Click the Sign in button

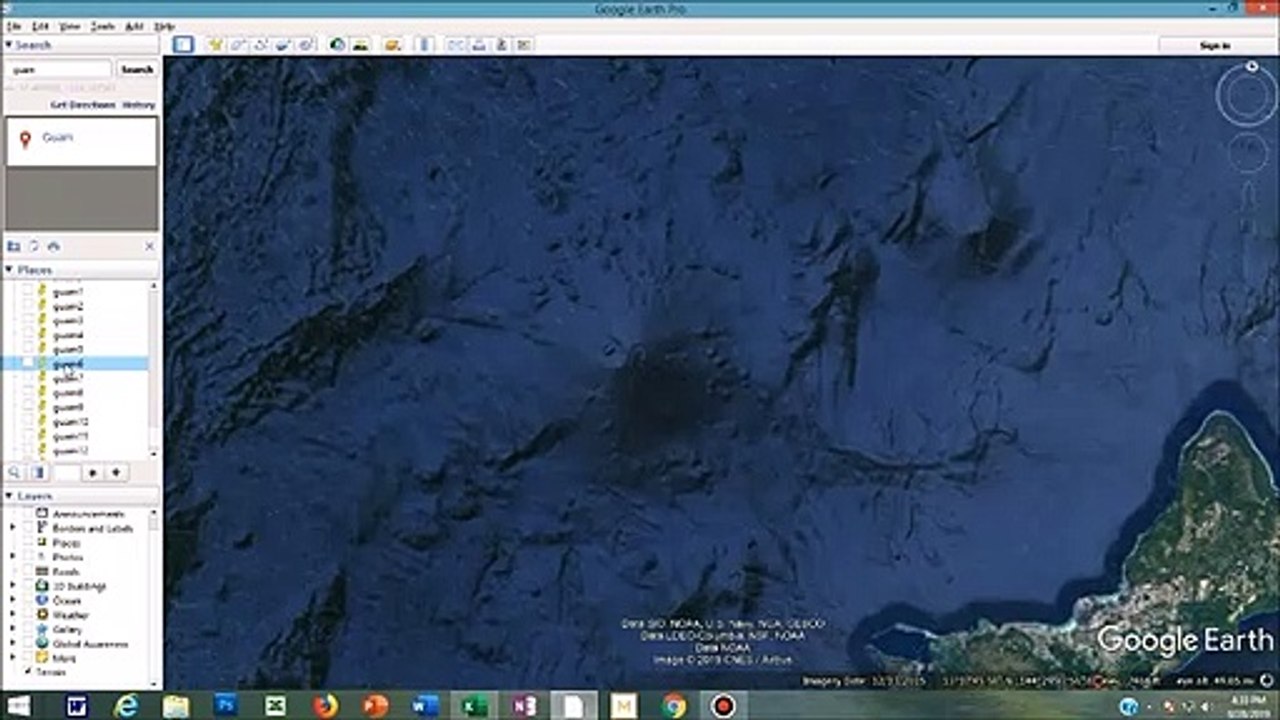(1214, 45)
